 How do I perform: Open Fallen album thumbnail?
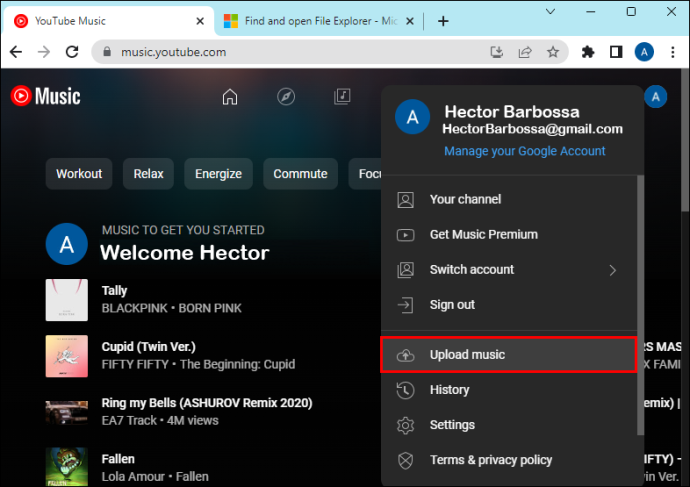[x=67, y=467]
